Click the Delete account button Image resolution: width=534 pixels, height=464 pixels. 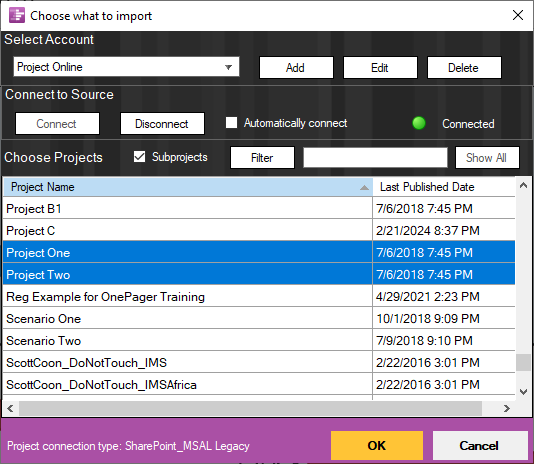[464, 67]
